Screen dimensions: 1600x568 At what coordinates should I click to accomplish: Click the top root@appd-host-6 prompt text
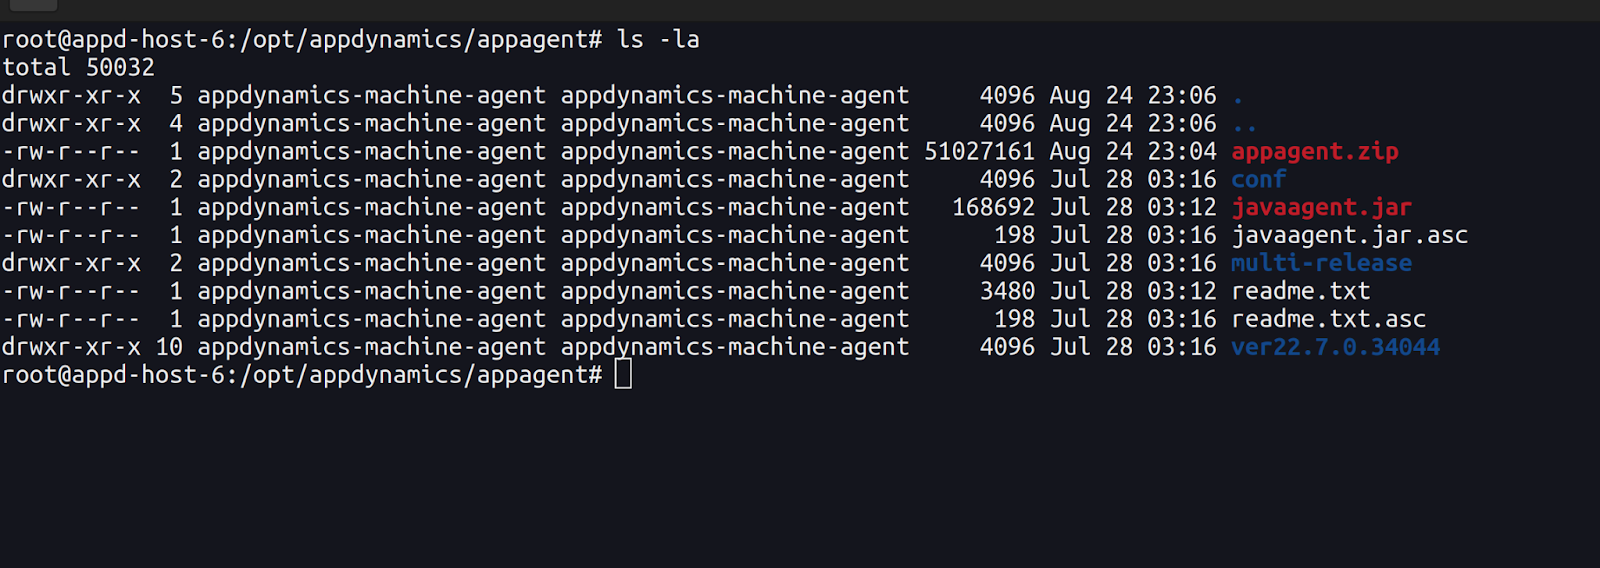(302, 40)
